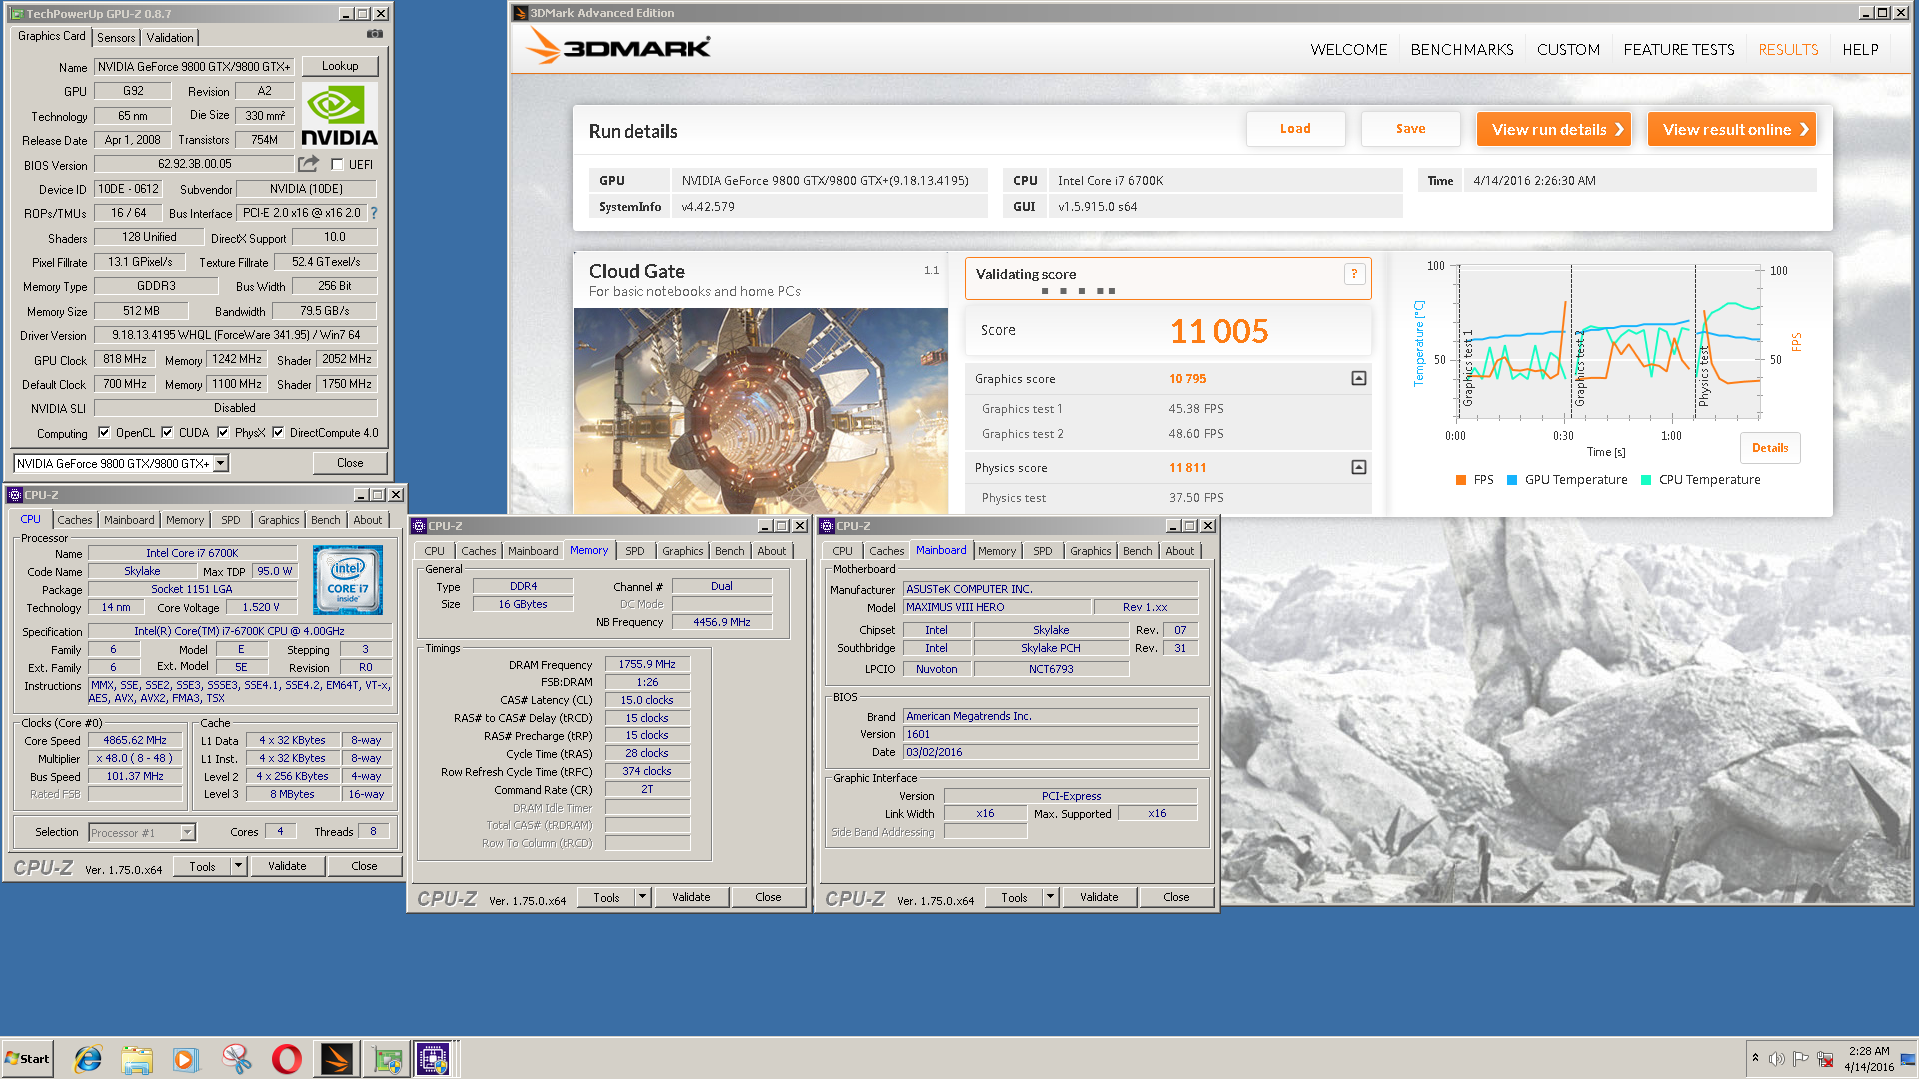The width and height of the screenshot is (1919, 1079).
Task: Click GPU-Z window title bar icon
Action: [x=16, y=14]
